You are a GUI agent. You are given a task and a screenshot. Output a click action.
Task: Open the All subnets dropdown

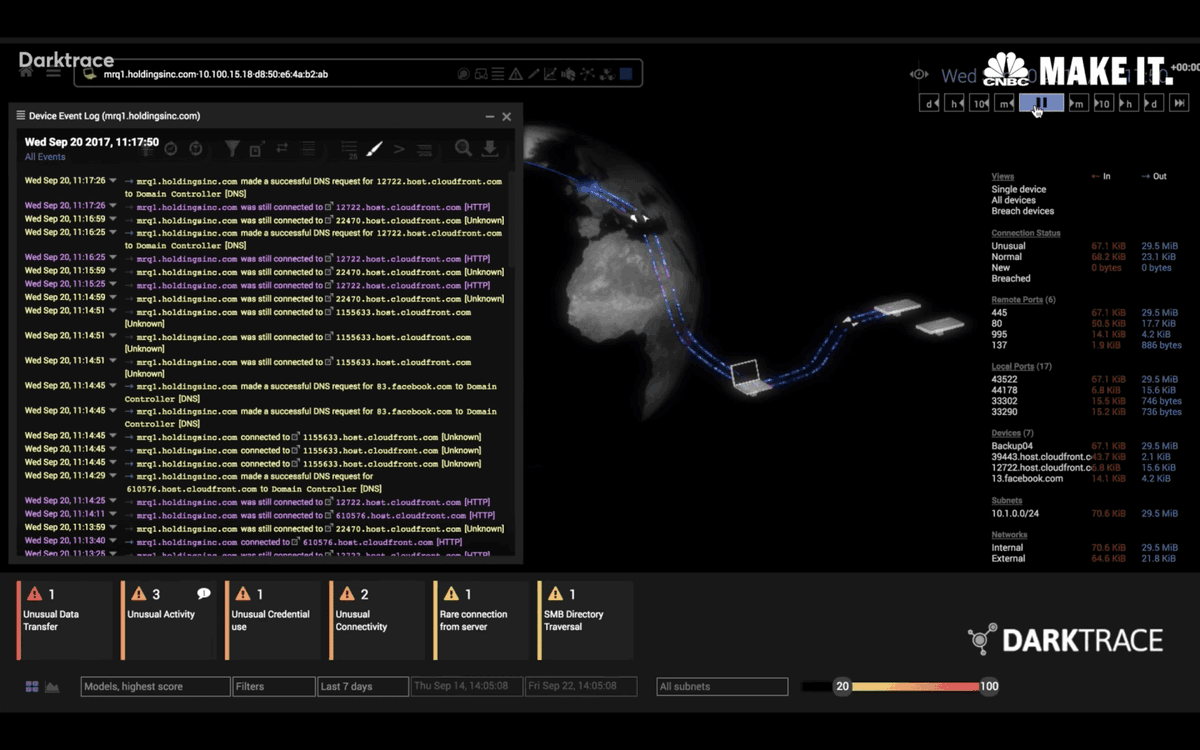pos(722,687)
